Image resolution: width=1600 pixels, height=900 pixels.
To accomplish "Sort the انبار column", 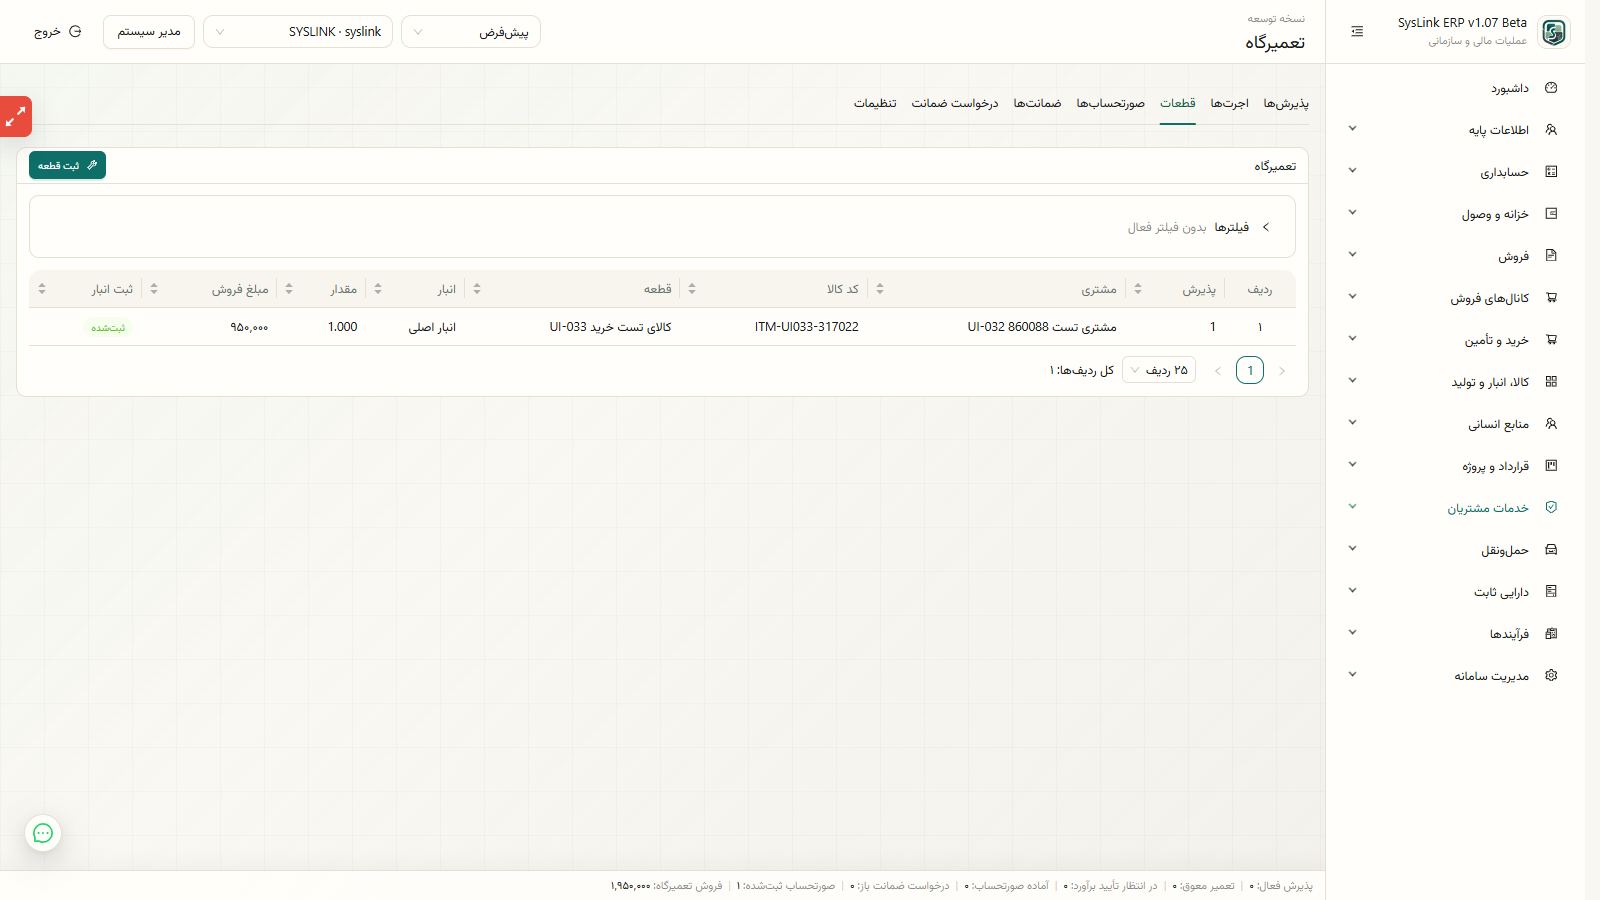I will [x=378, y=289].
